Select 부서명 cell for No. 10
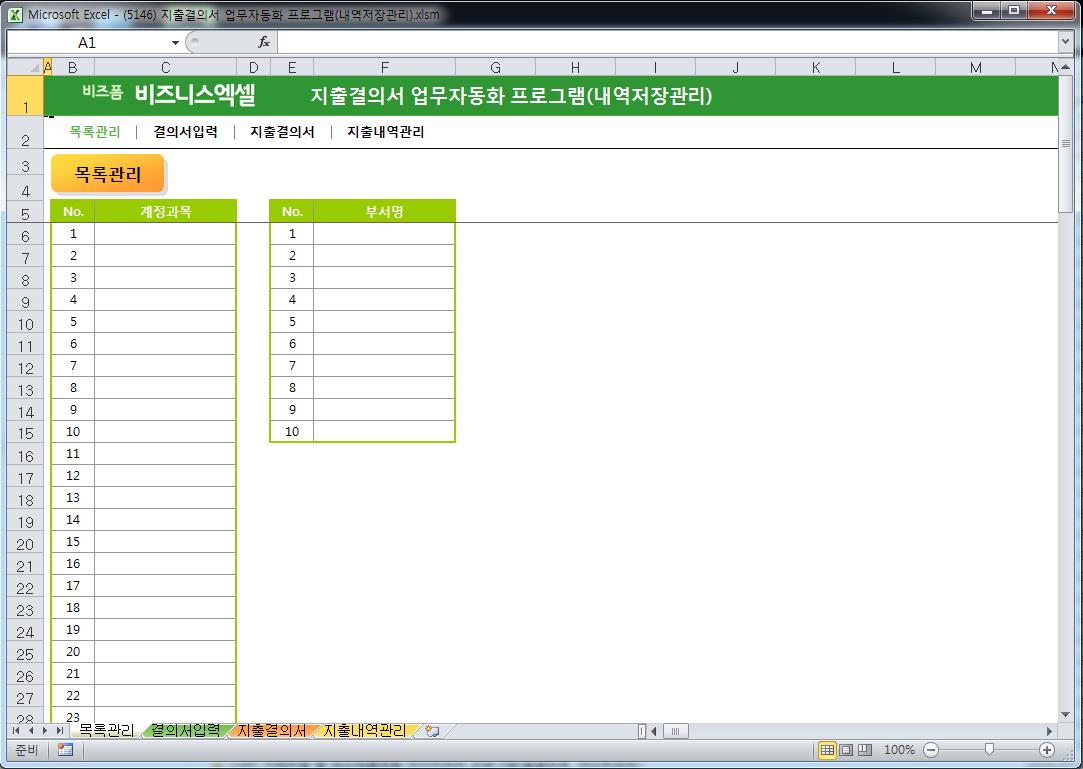1083x769 pixels. pos(384,432)
